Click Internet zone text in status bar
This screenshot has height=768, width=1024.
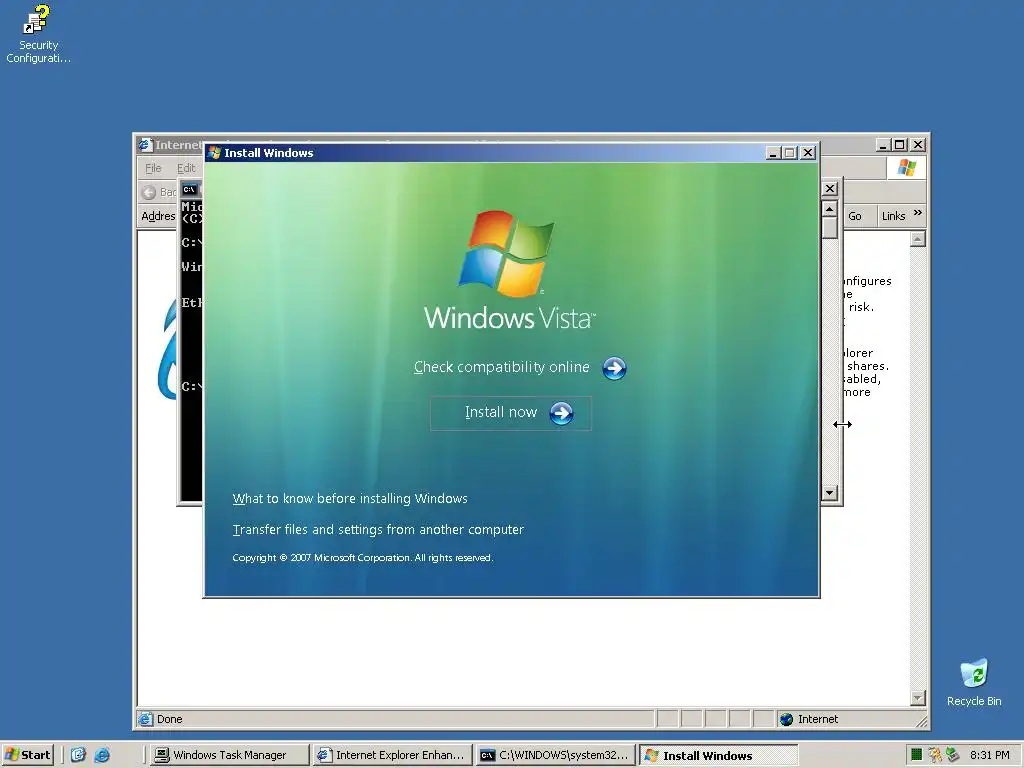(818, 719)
